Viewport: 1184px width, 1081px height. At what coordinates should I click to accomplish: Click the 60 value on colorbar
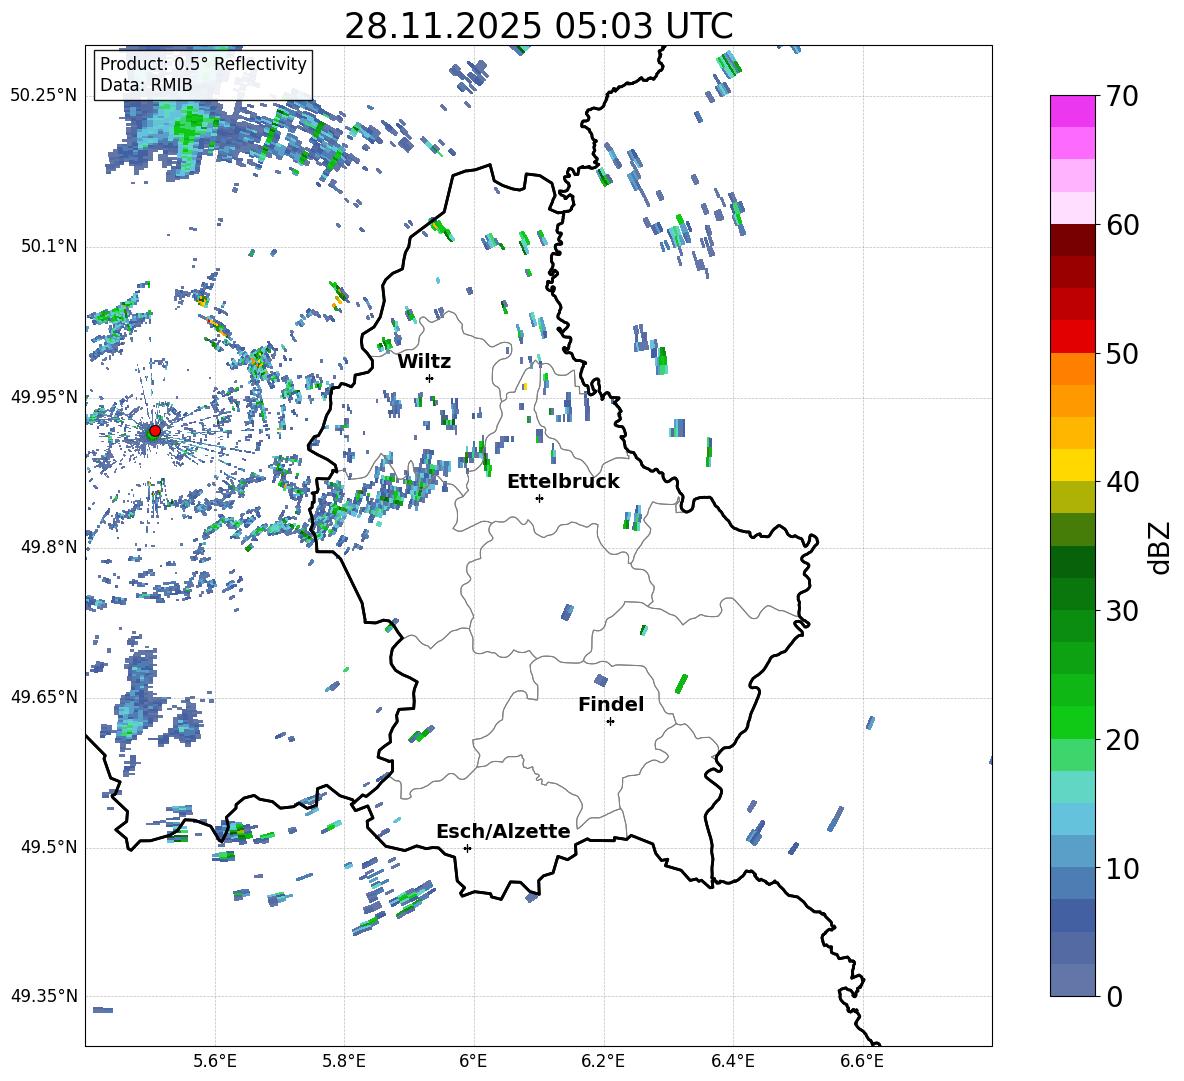click(1121, 225)
